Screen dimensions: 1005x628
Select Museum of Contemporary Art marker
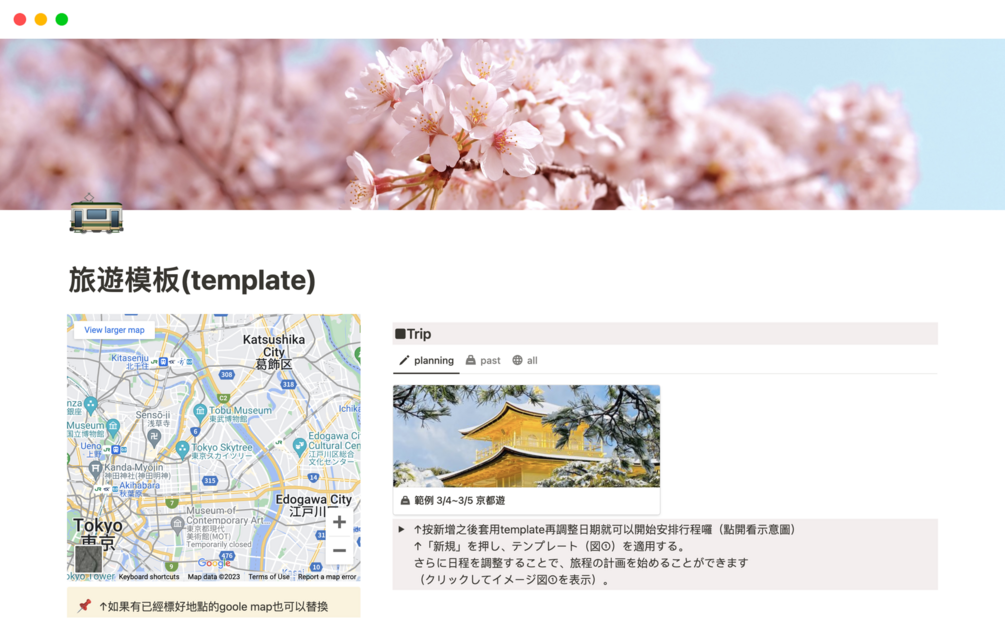point(178,524)
